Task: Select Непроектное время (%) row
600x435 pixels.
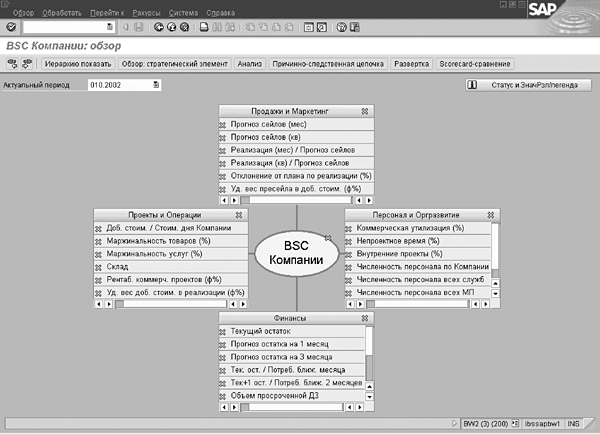Action: point(418,241)
